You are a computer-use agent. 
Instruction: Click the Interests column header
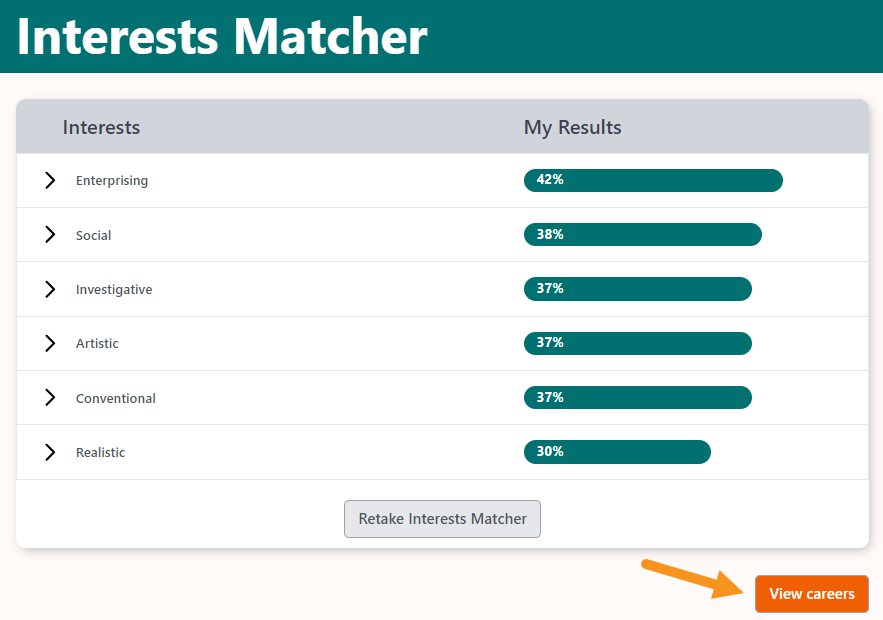point(101,127)
